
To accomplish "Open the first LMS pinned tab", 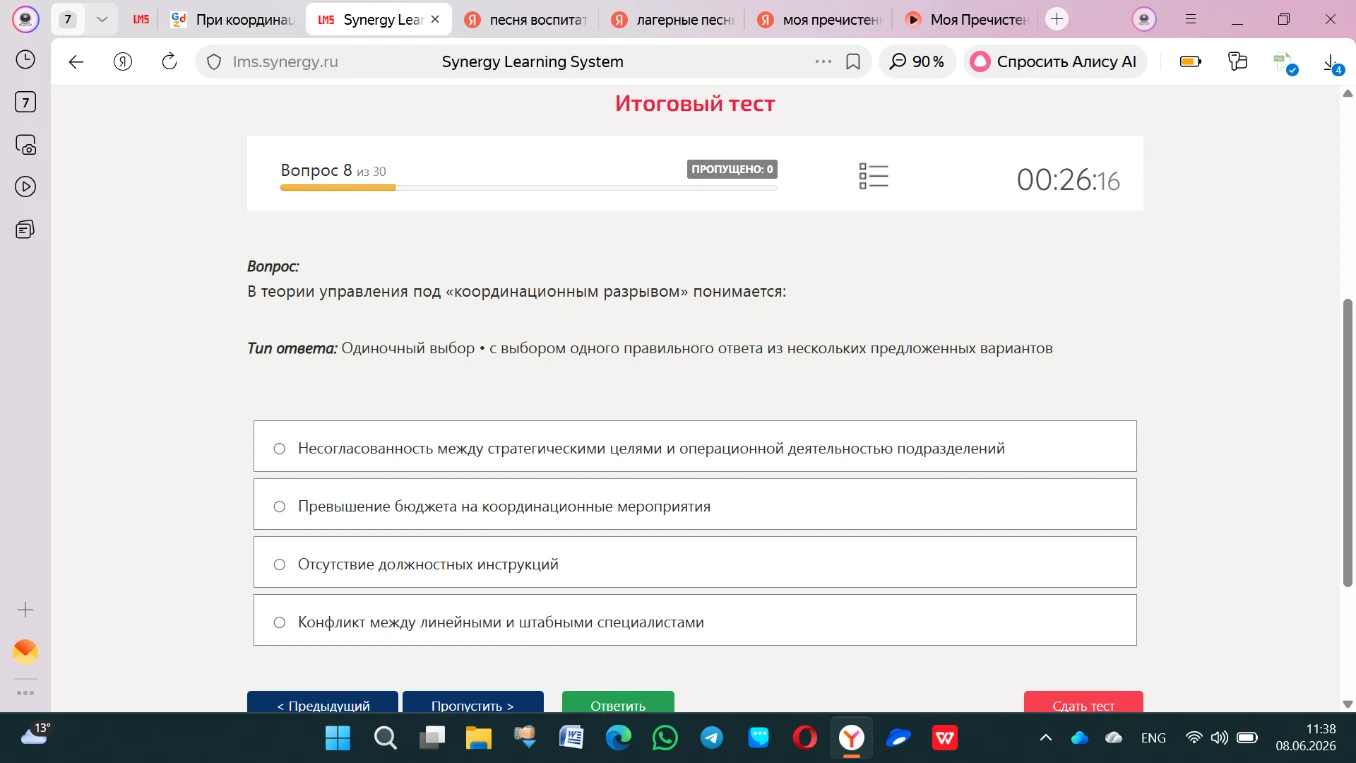I will coord(141,19).
